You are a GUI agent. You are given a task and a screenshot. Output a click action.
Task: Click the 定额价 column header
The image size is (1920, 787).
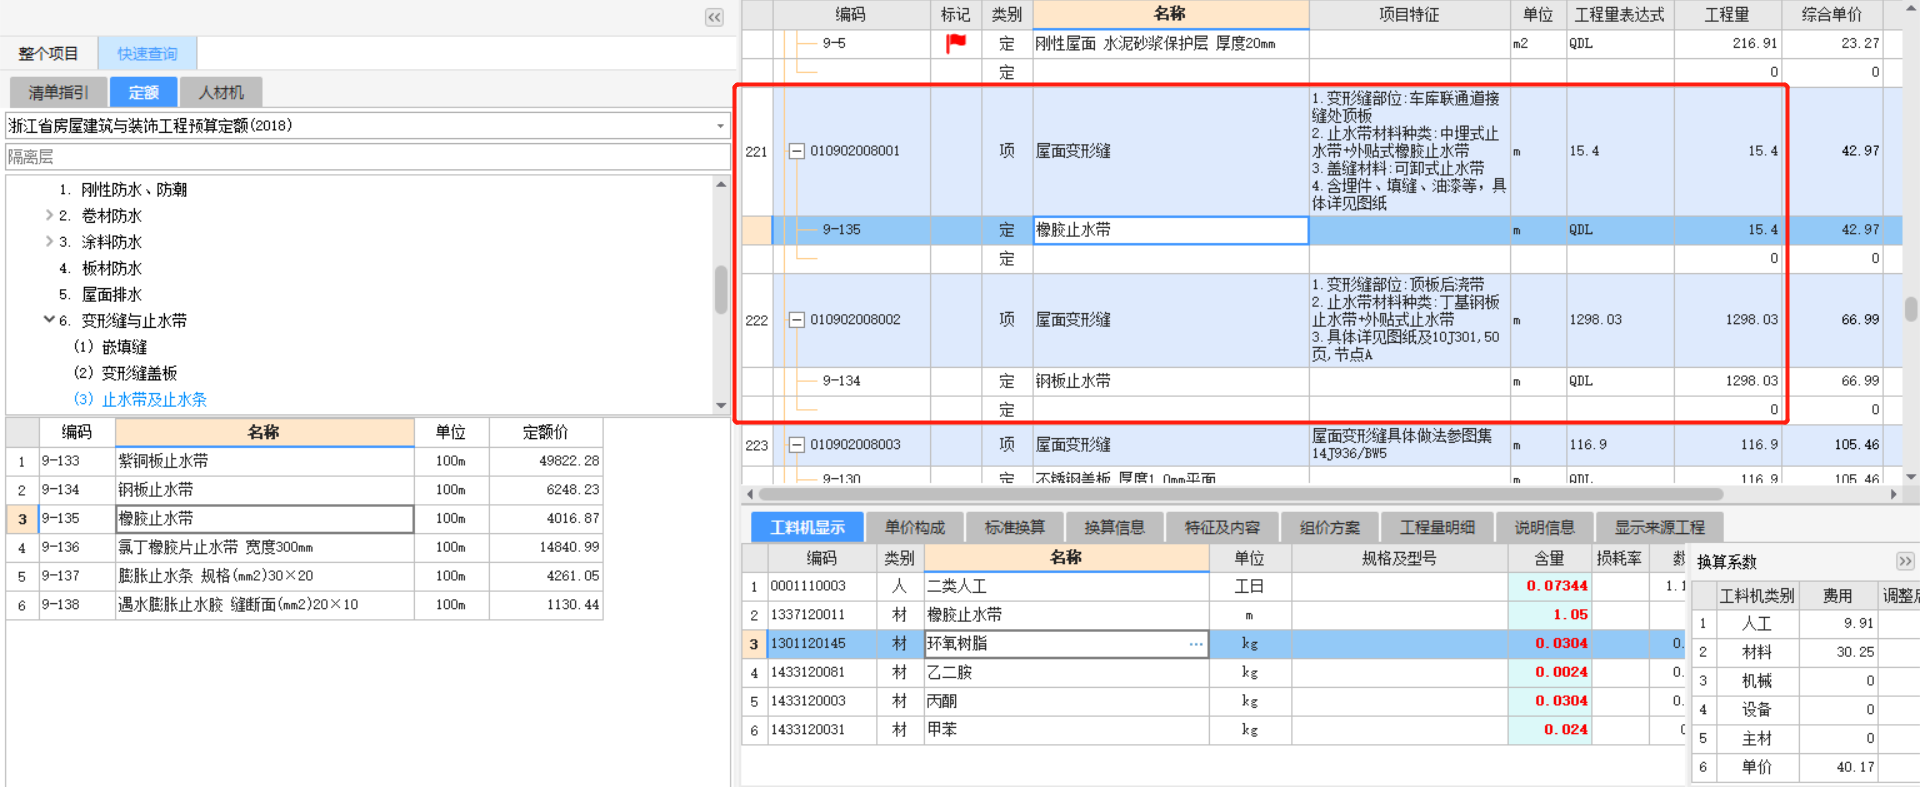coord(546,432)
